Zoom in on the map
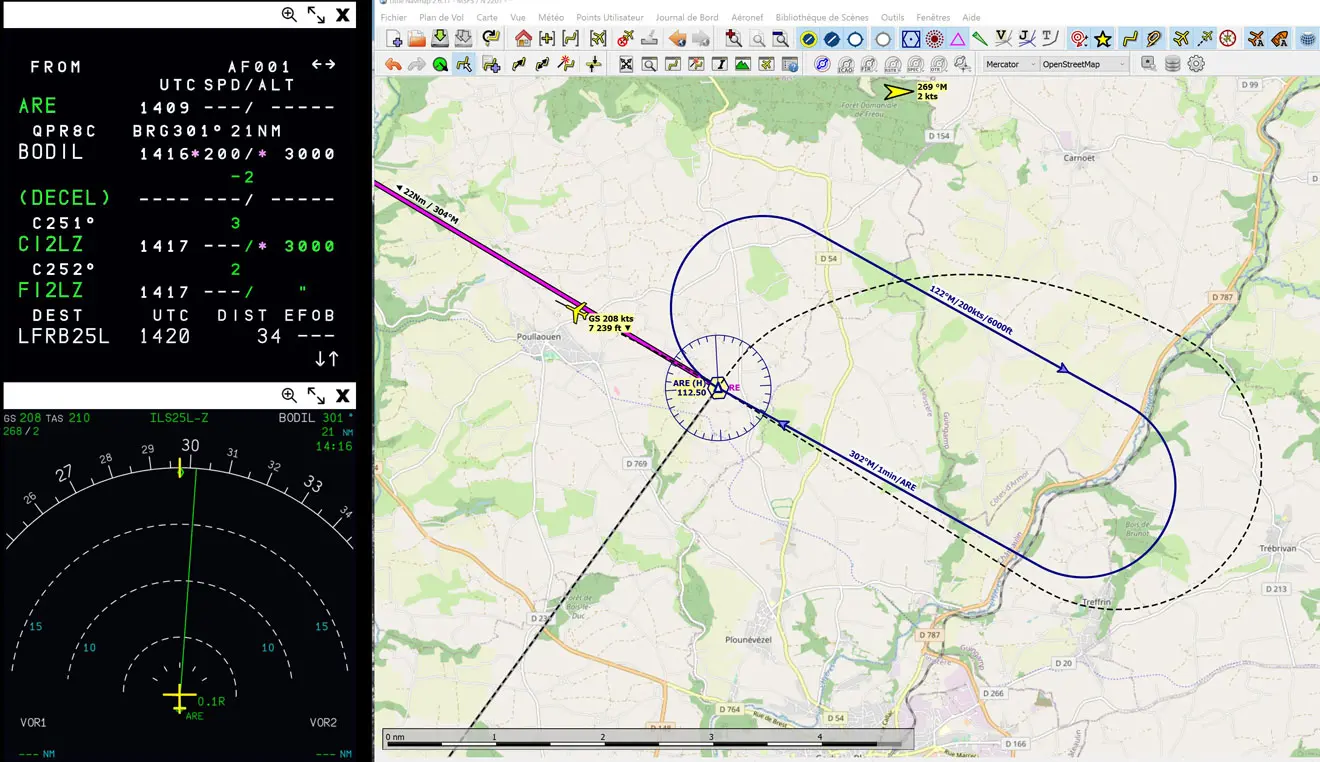The width and height of the screenshot is (1320, 762). click(731, 38)
